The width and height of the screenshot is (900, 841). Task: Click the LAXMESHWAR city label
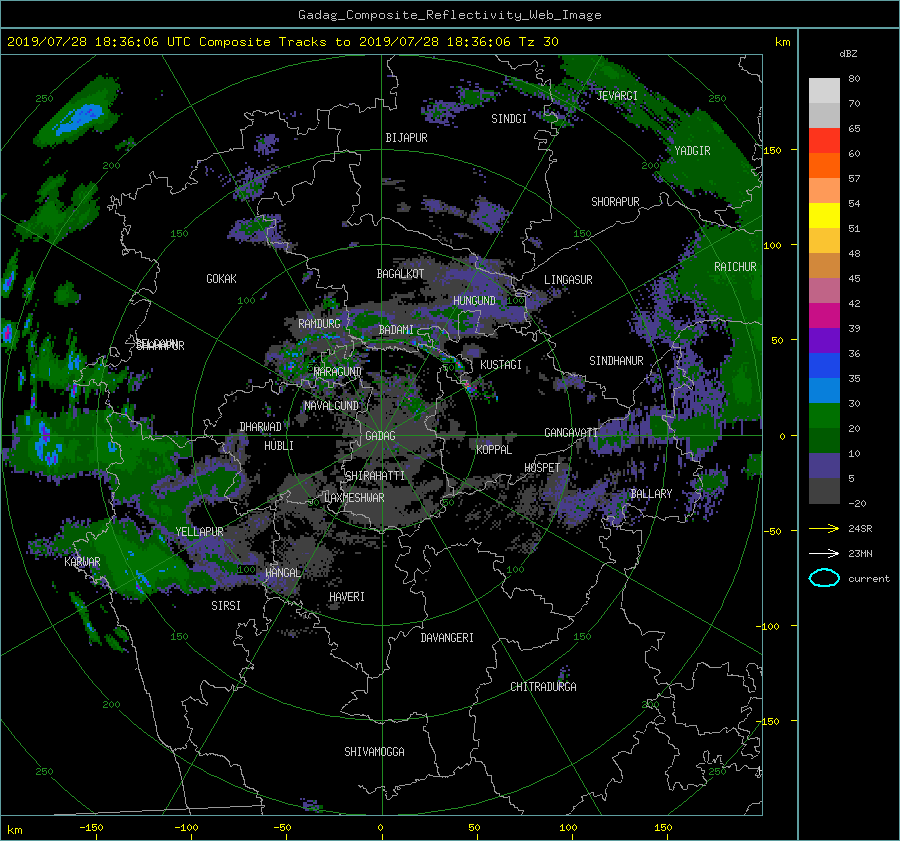pyautogui.click(x=354, y=498)
